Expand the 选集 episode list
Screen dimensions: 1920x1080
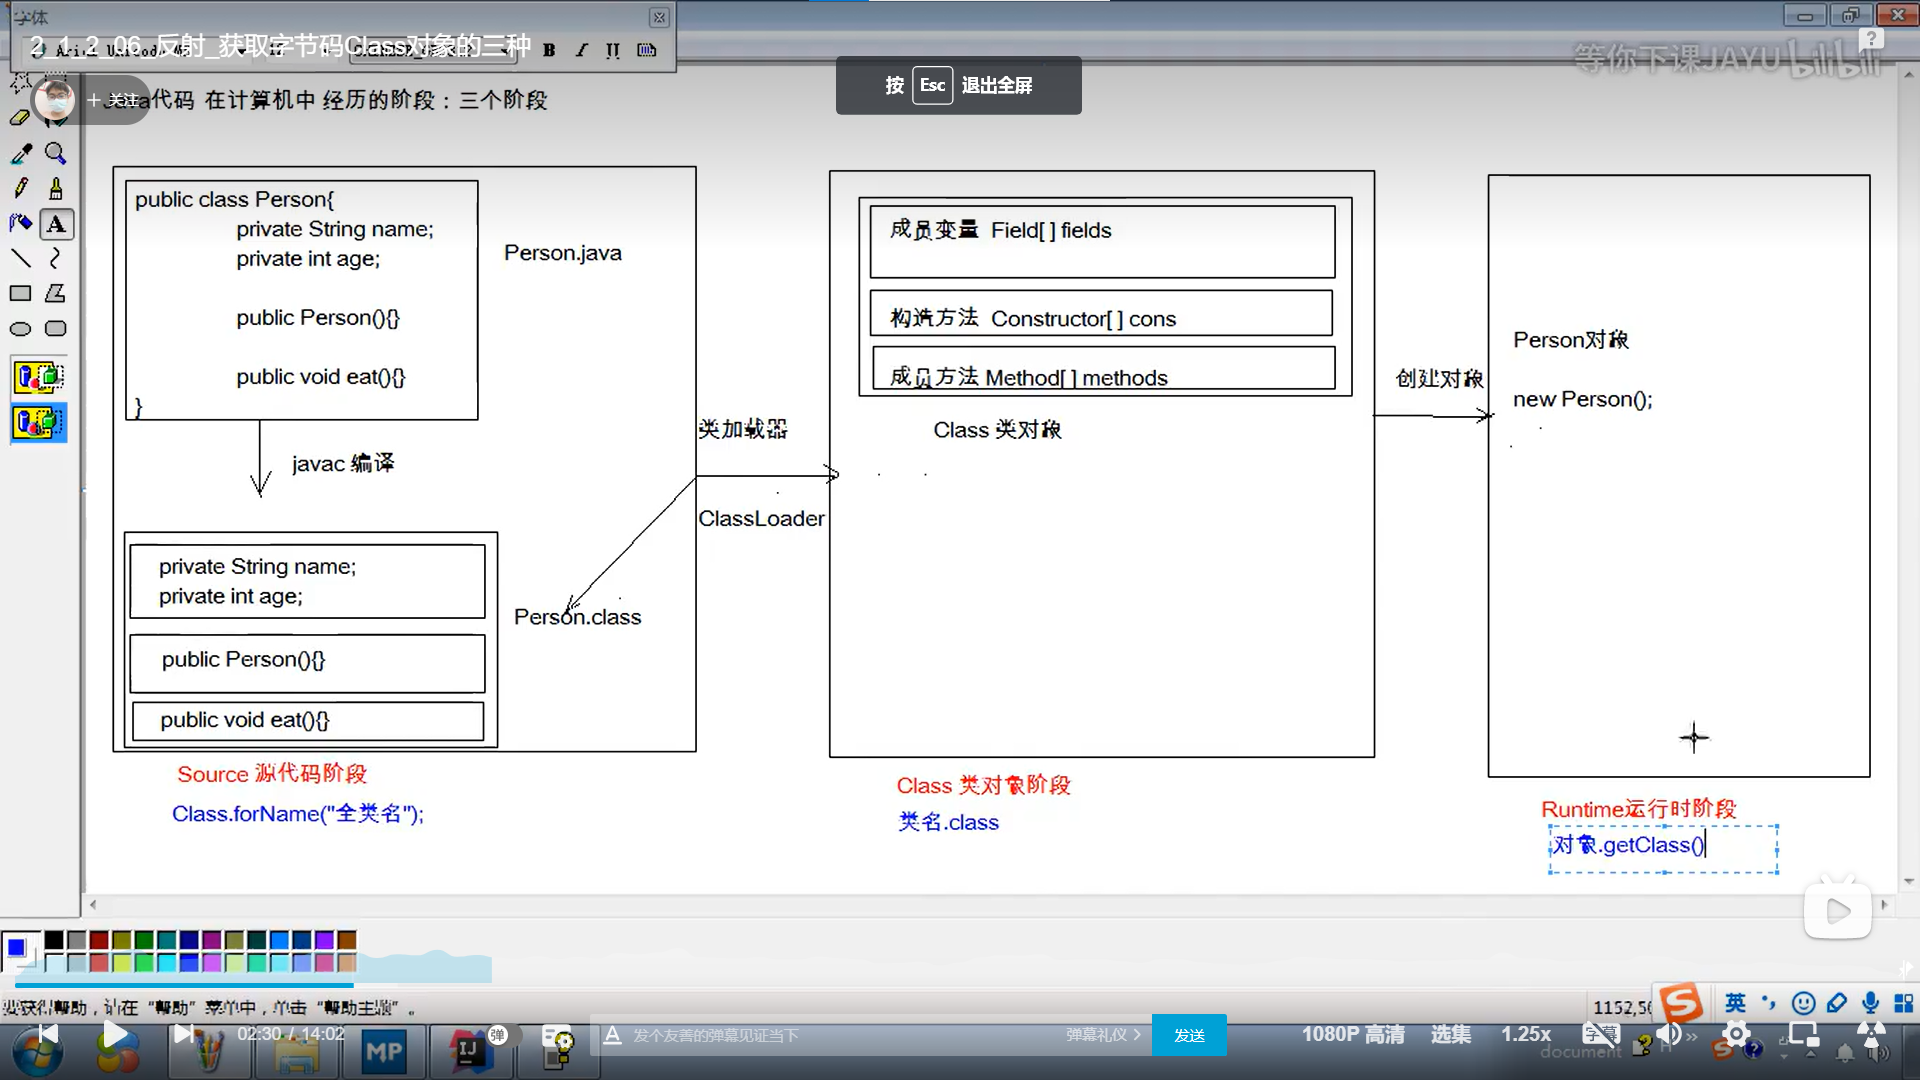1450,1035
